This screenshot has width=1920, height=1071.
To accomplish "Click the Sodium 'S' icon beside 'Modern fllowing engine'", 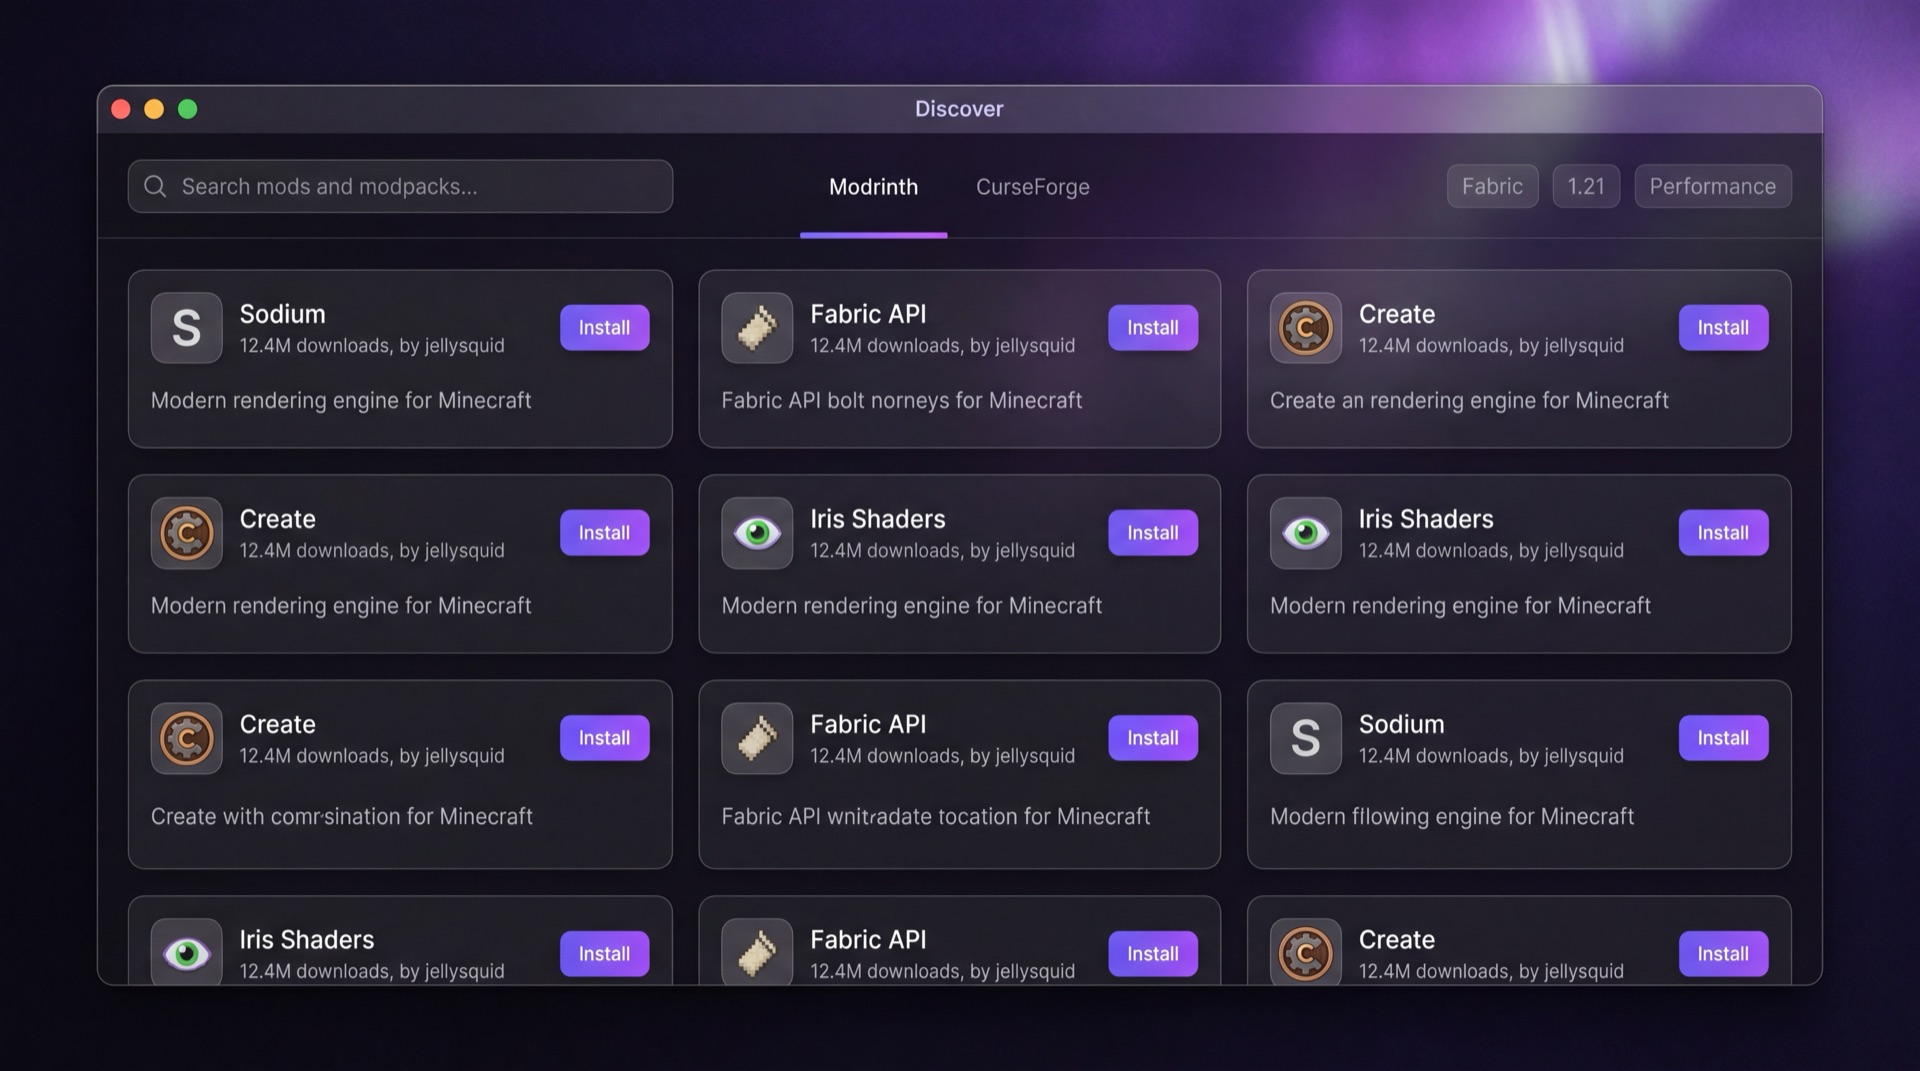I will (1306, 738).
